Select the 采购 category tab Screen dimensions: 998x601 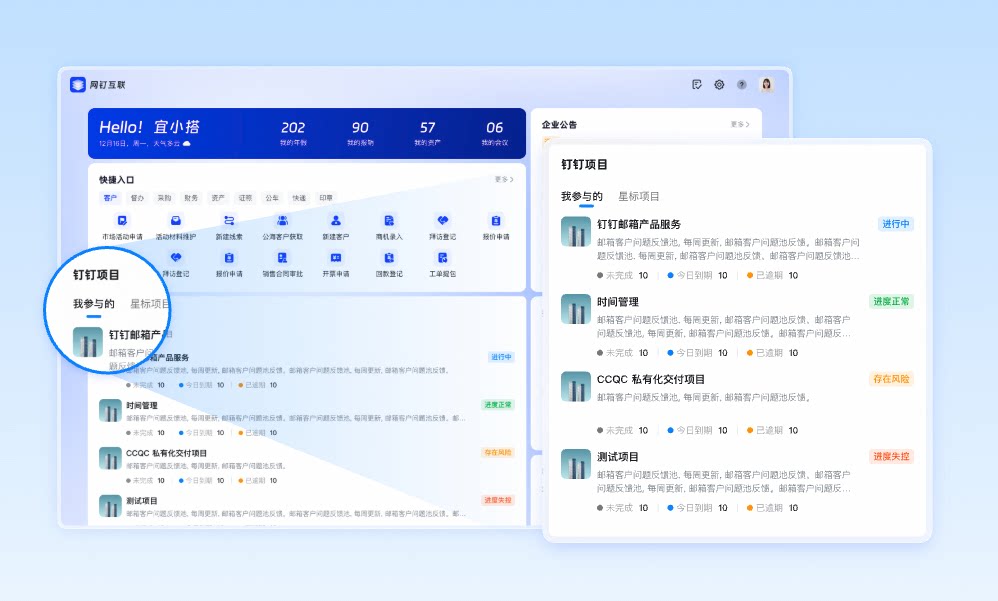(x=164, y=198)
